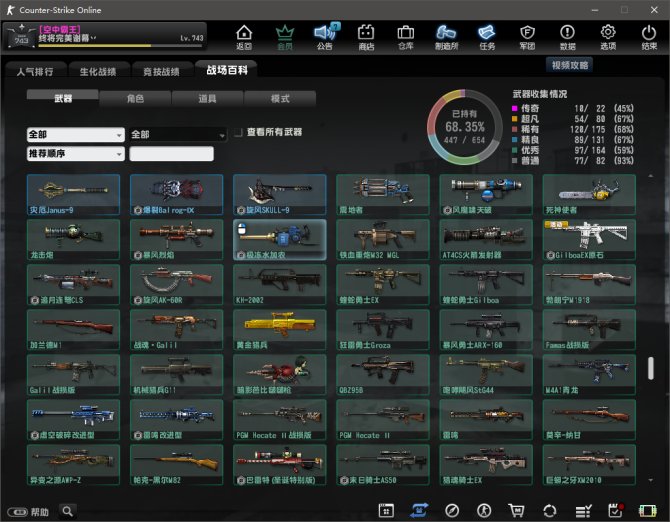Click the player rank badge 743
Image resolution: width=670 pixels, height=522 pixels.
pos(21,37)
